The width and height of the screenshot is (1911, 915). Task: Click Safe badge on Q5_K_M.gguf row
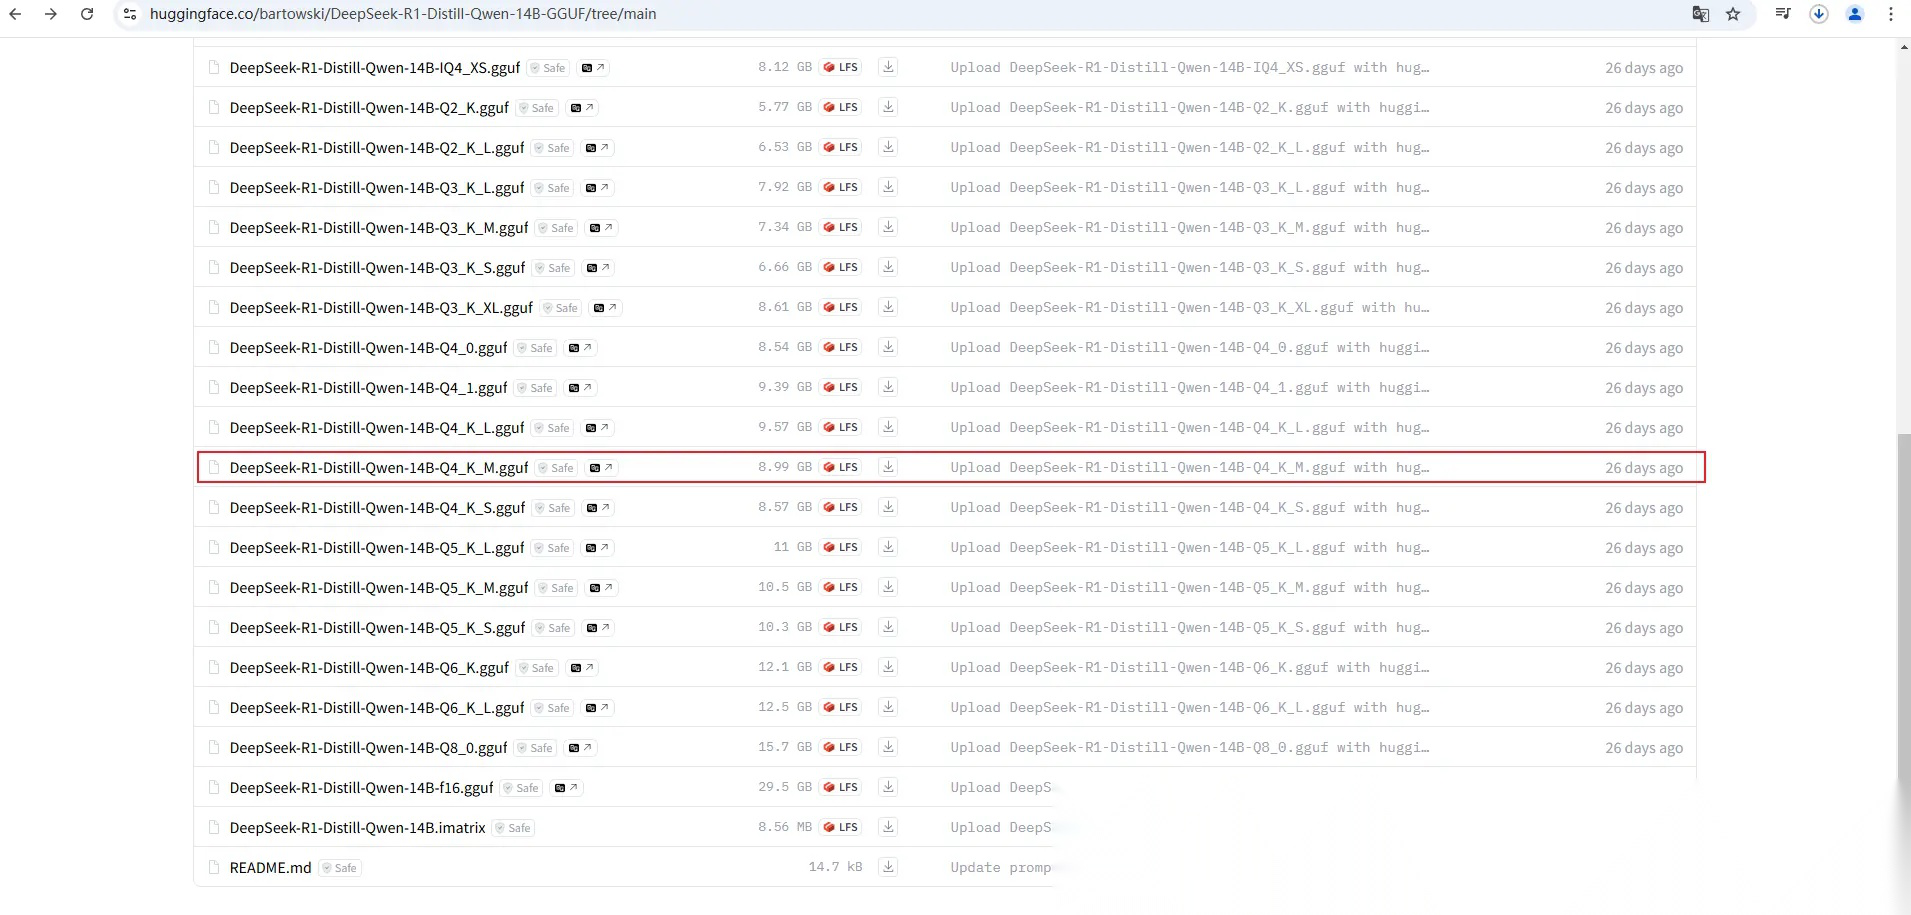556,588
